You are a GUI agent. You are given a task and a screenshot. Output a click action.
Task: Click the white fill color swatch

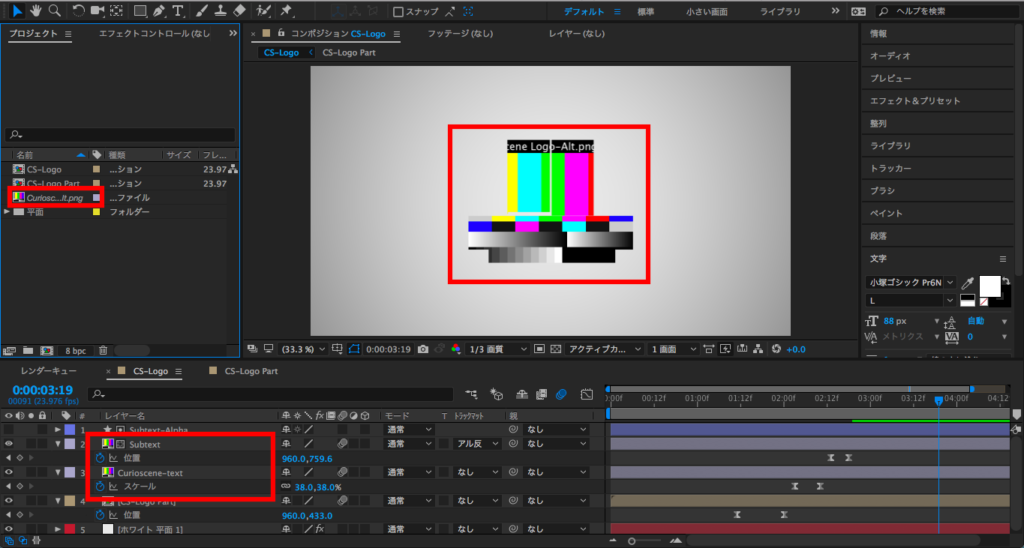pyautogui.click(x=989, y=287)
